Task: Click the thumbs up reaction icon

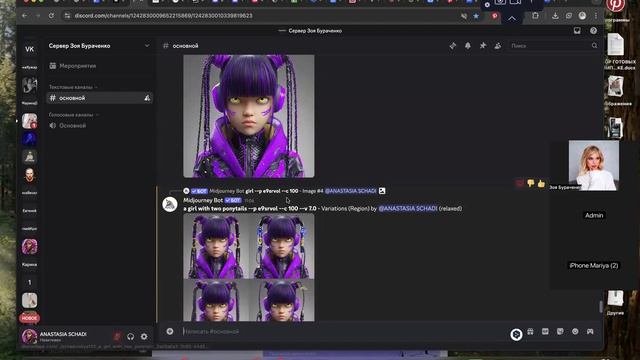Action: (x=541, y=184)
